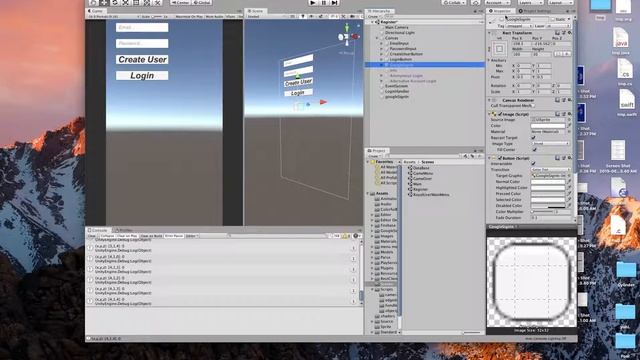Collapse the Canvas object in Hierarchy

pos(377,38)
